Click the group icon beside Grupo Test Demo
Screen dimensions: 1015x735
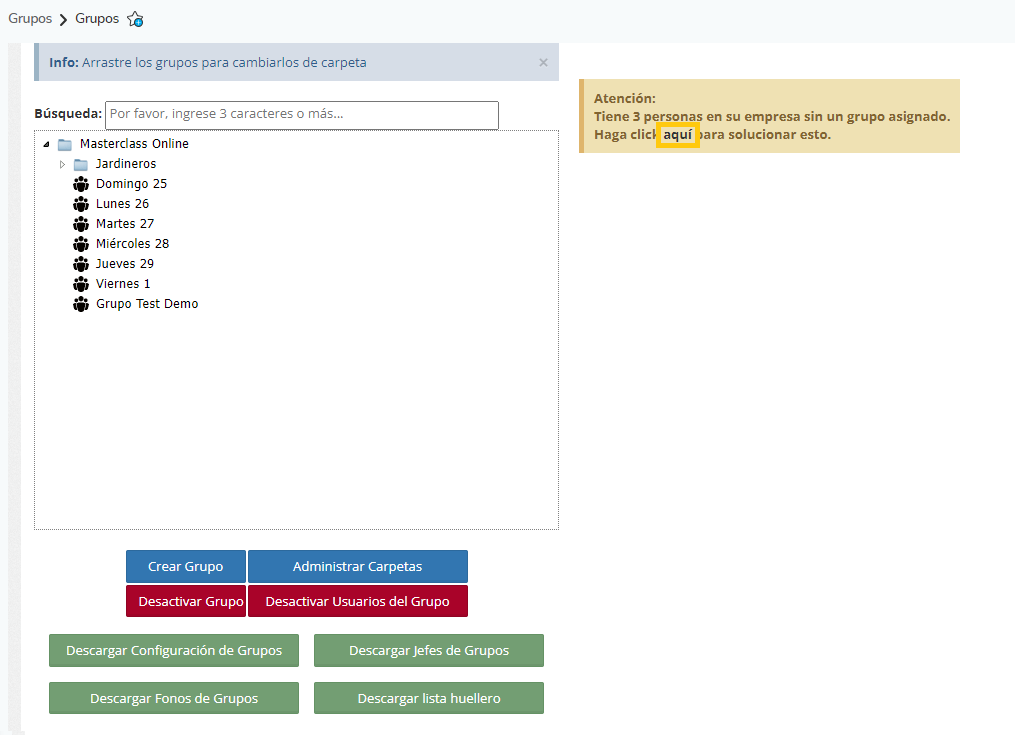click(81, 304)
